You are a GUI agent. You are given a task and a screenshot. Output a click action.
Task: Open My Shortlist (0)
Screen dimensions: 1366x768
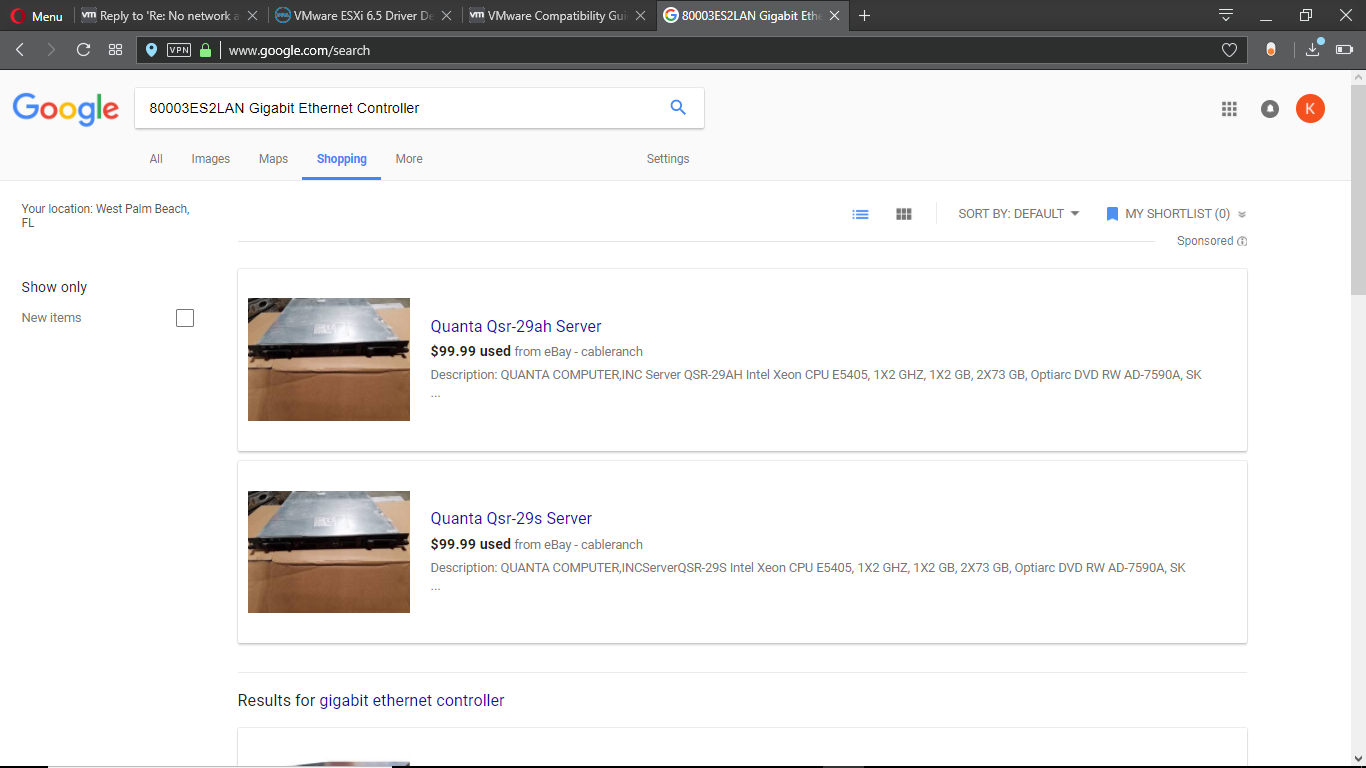pos(1168,214)
